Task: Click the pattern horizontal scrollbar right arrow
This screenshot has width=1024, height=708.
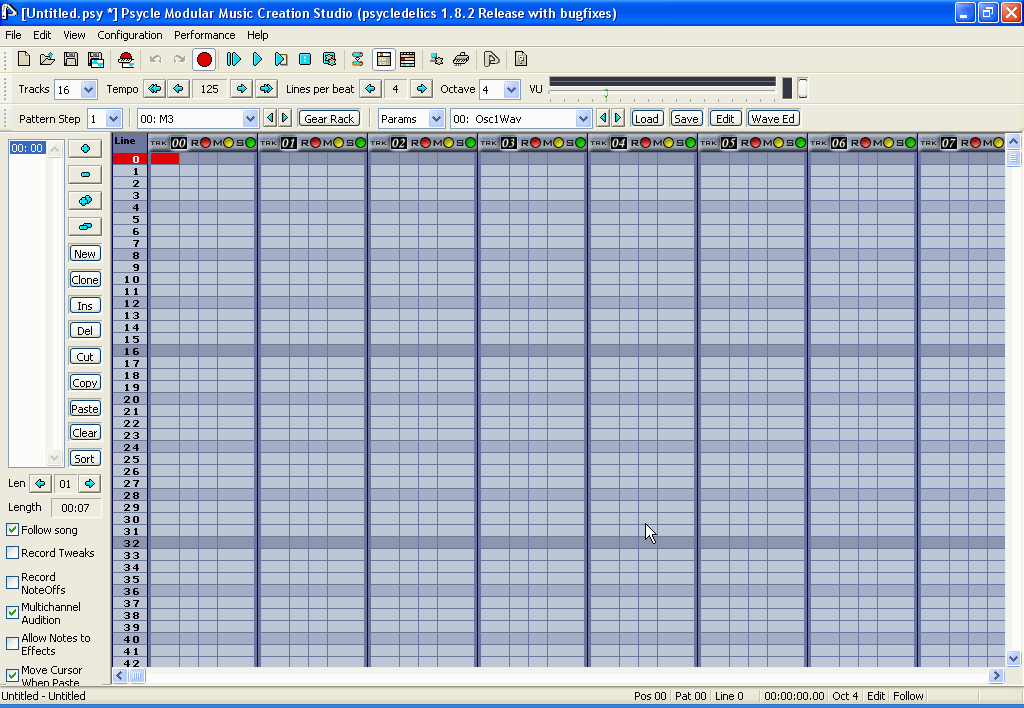Action: (x=996, y=676)
